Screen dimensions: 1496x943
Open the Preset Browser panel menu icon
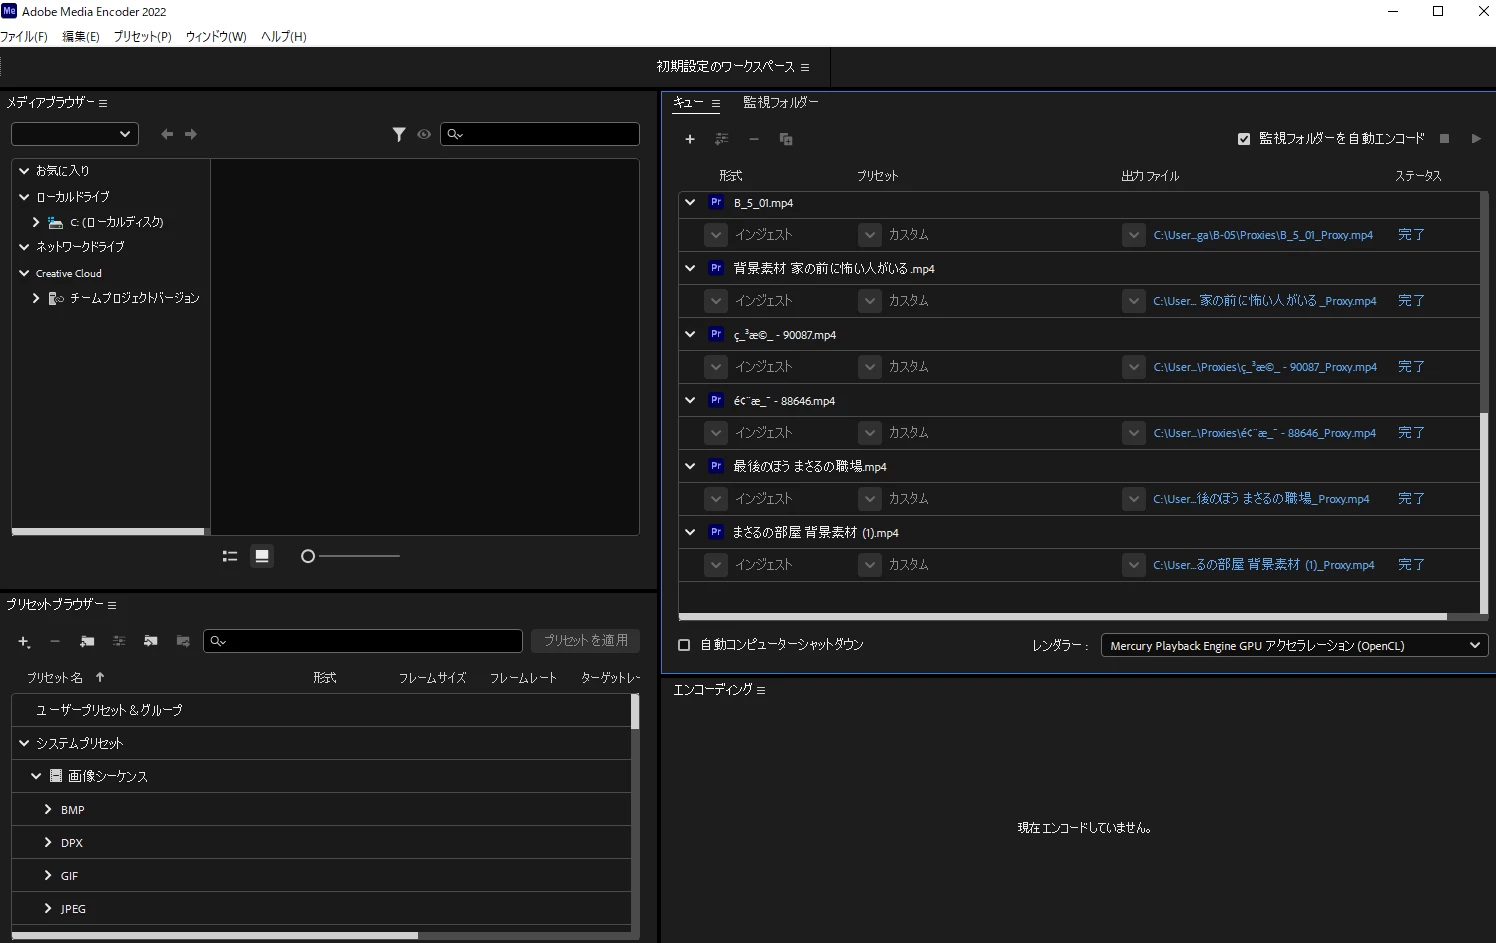click(x=112, y=605)
